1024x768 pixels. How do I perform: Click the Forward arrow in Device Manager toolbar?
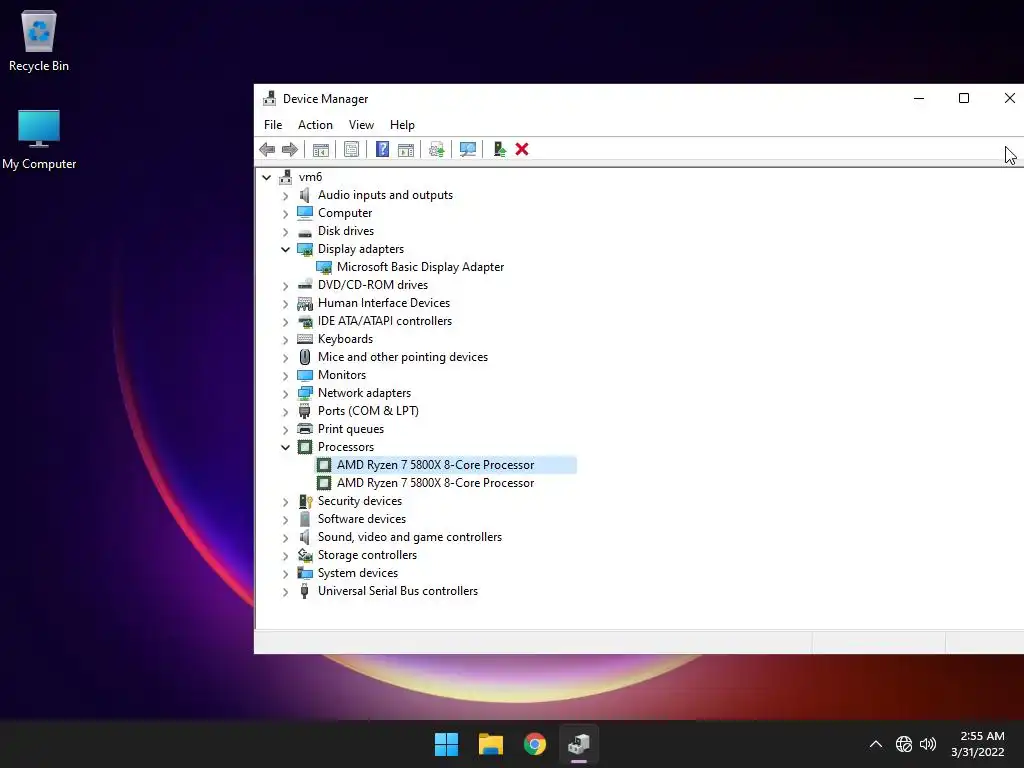[x=289, y=150]
